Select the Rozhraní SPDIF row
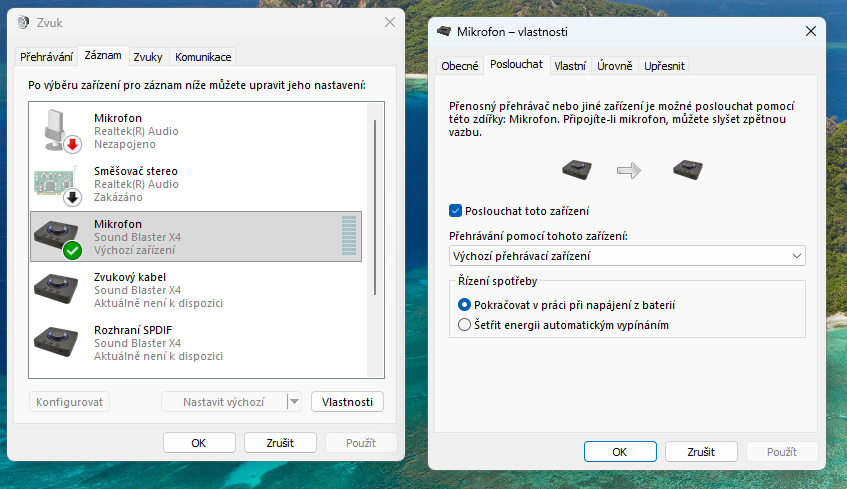847x489 pixels. tap(196, 343)
